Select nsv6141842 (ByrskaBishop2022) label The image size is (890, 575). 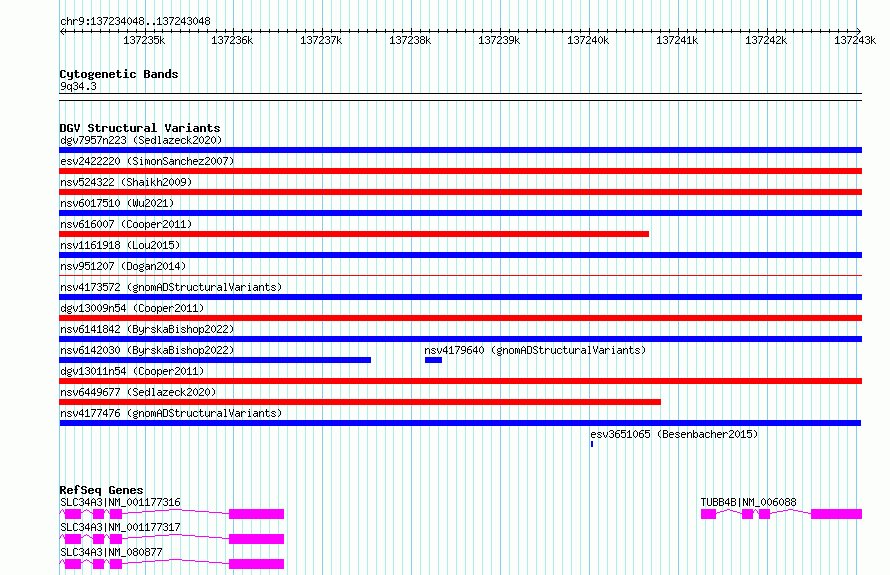[147, 329]
